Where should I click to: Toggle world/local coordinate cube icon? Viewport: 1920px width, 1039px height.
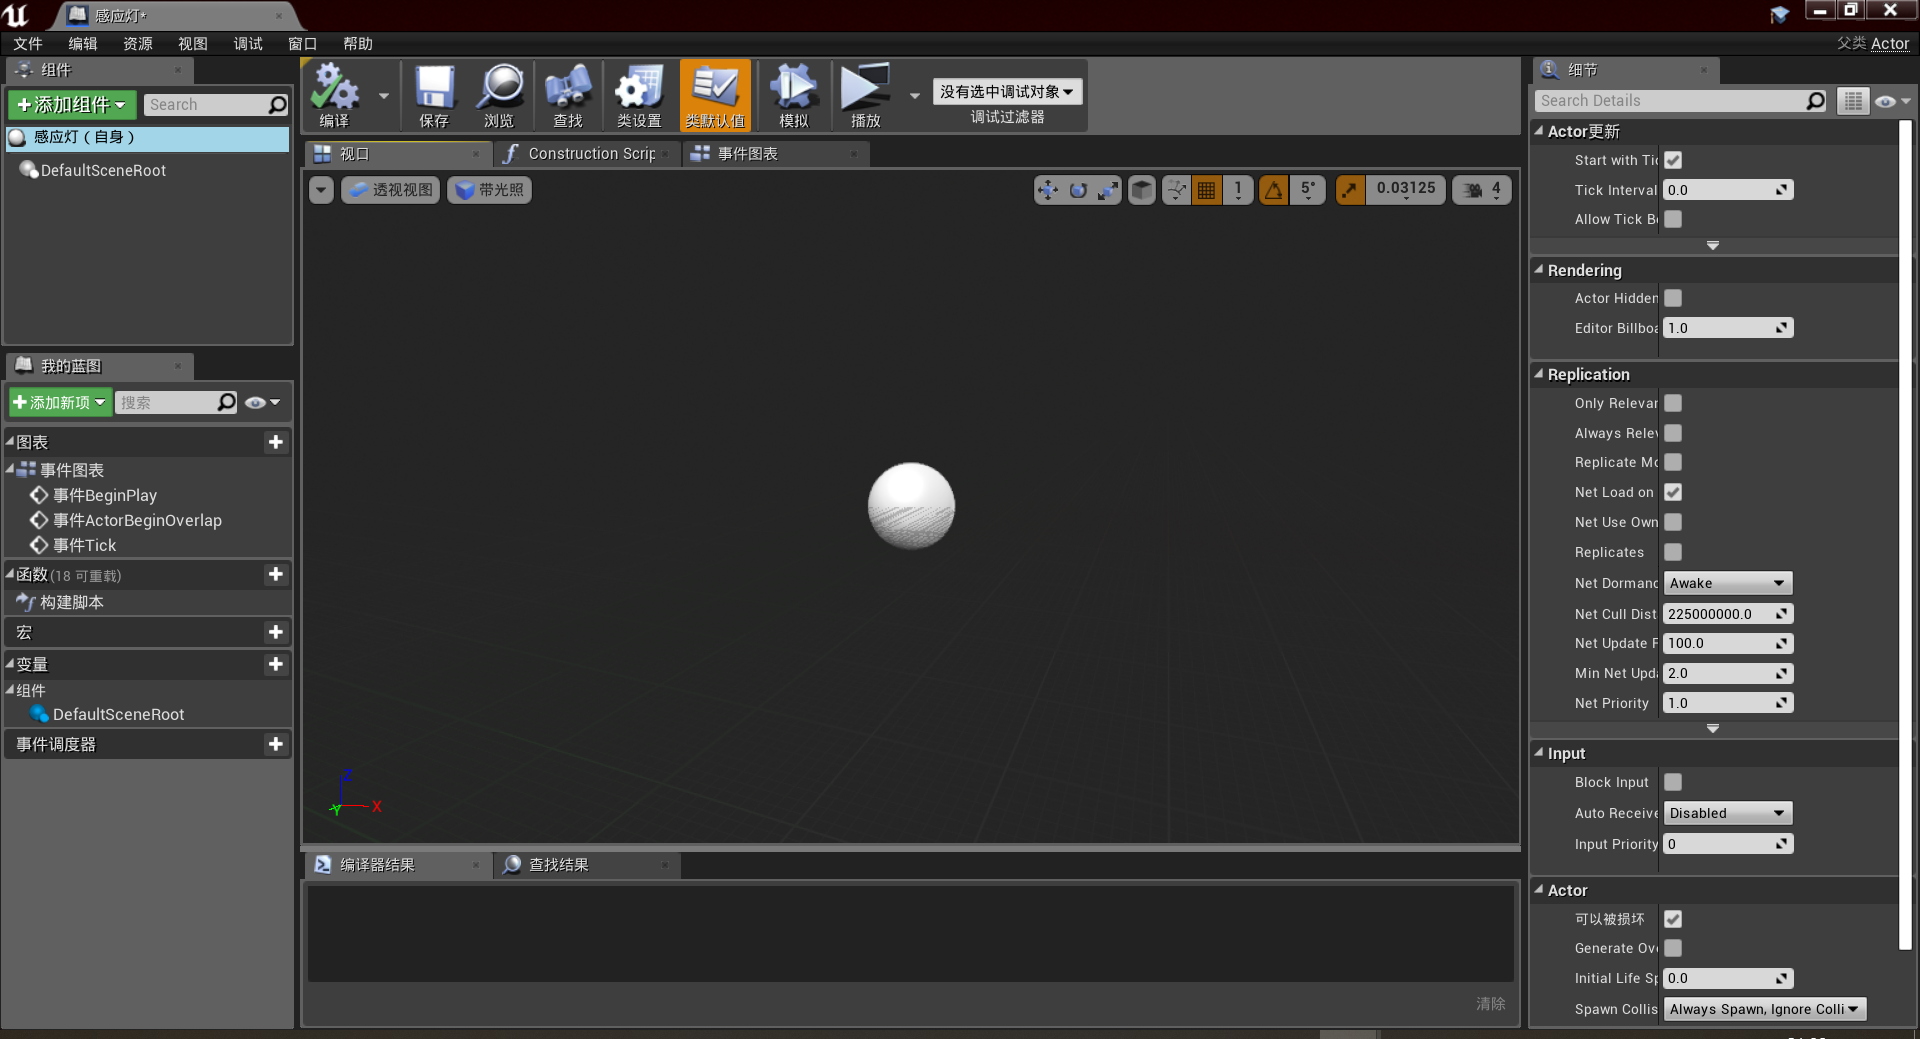pos(1142,190)
